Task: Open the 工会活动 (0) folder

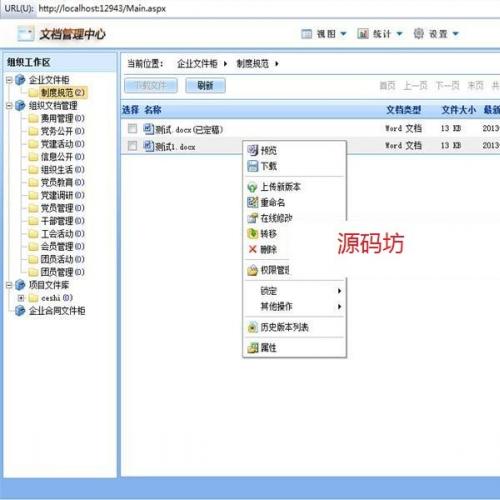Action: (x=62, y=234)
